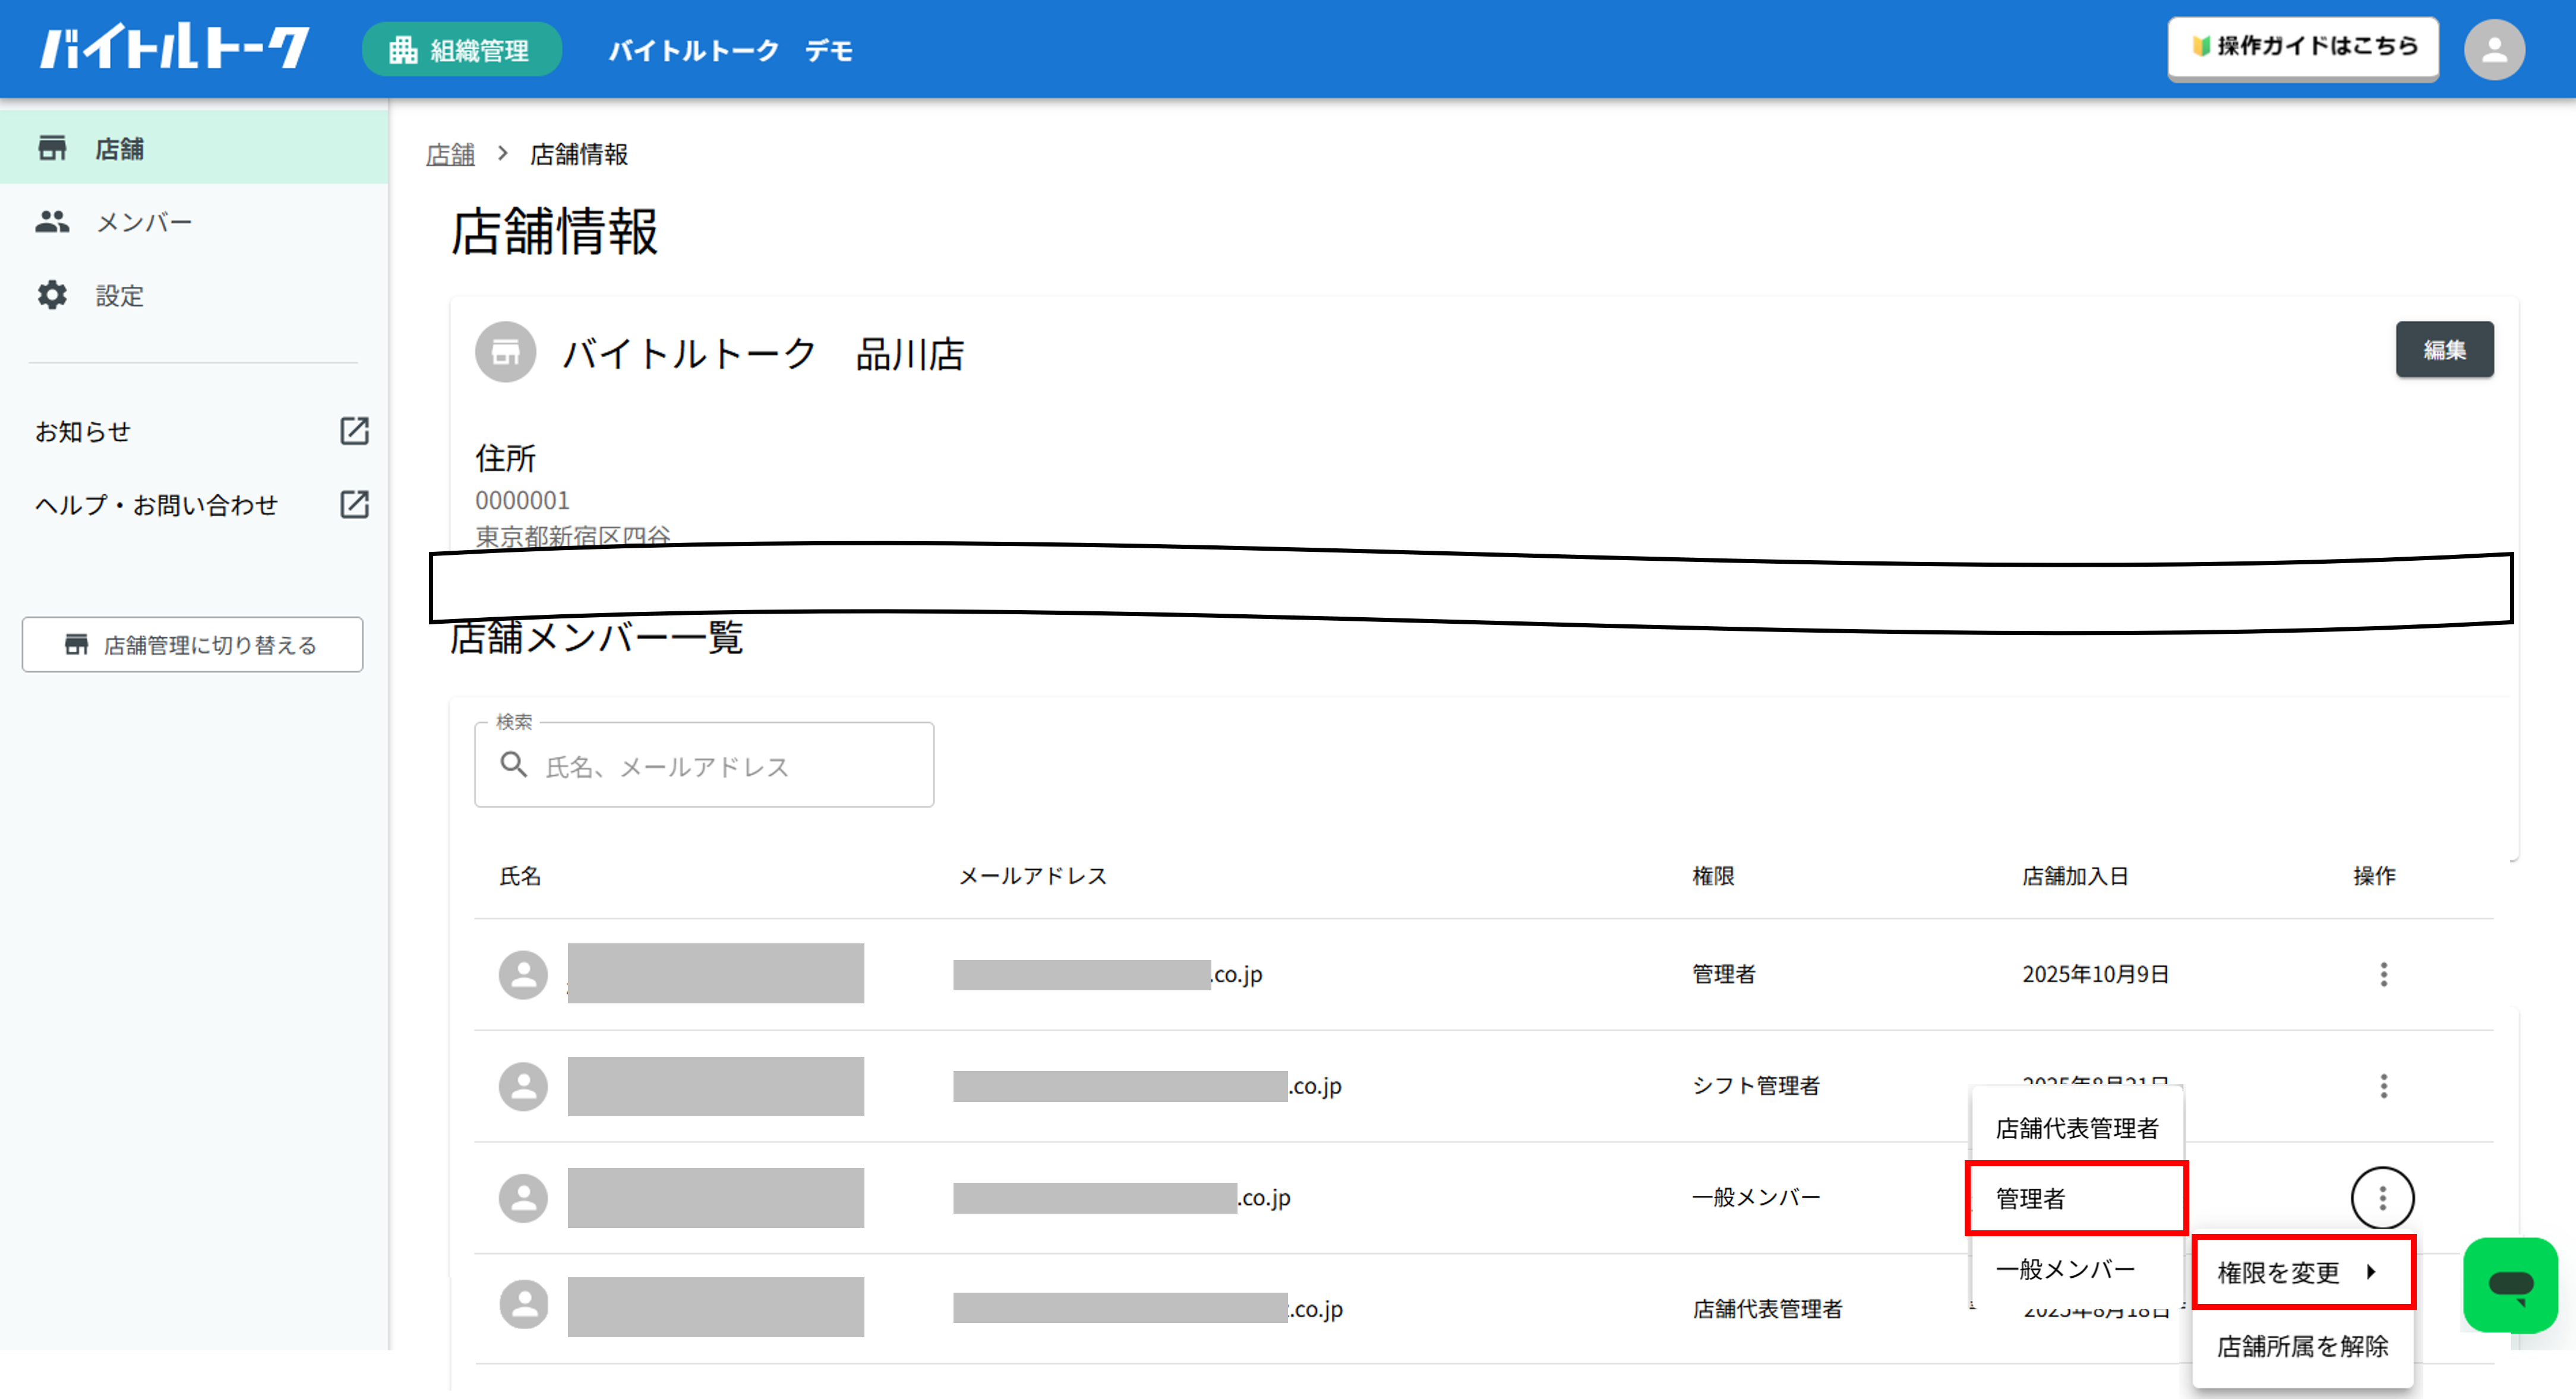Click the メールアドレス column header
2576x1399 pixels.
point(1032,876)
